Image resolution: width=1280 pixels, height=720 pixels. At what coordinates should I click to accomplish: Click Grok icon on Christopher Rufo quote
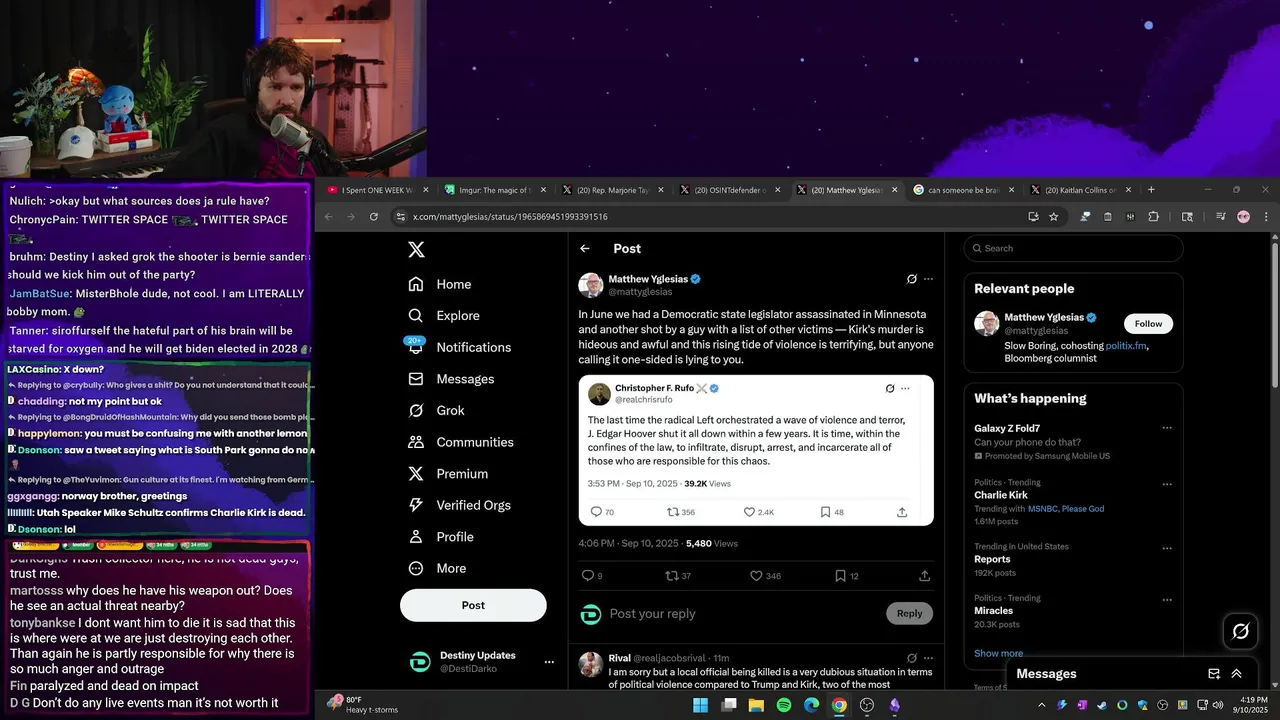pos(889,388)
